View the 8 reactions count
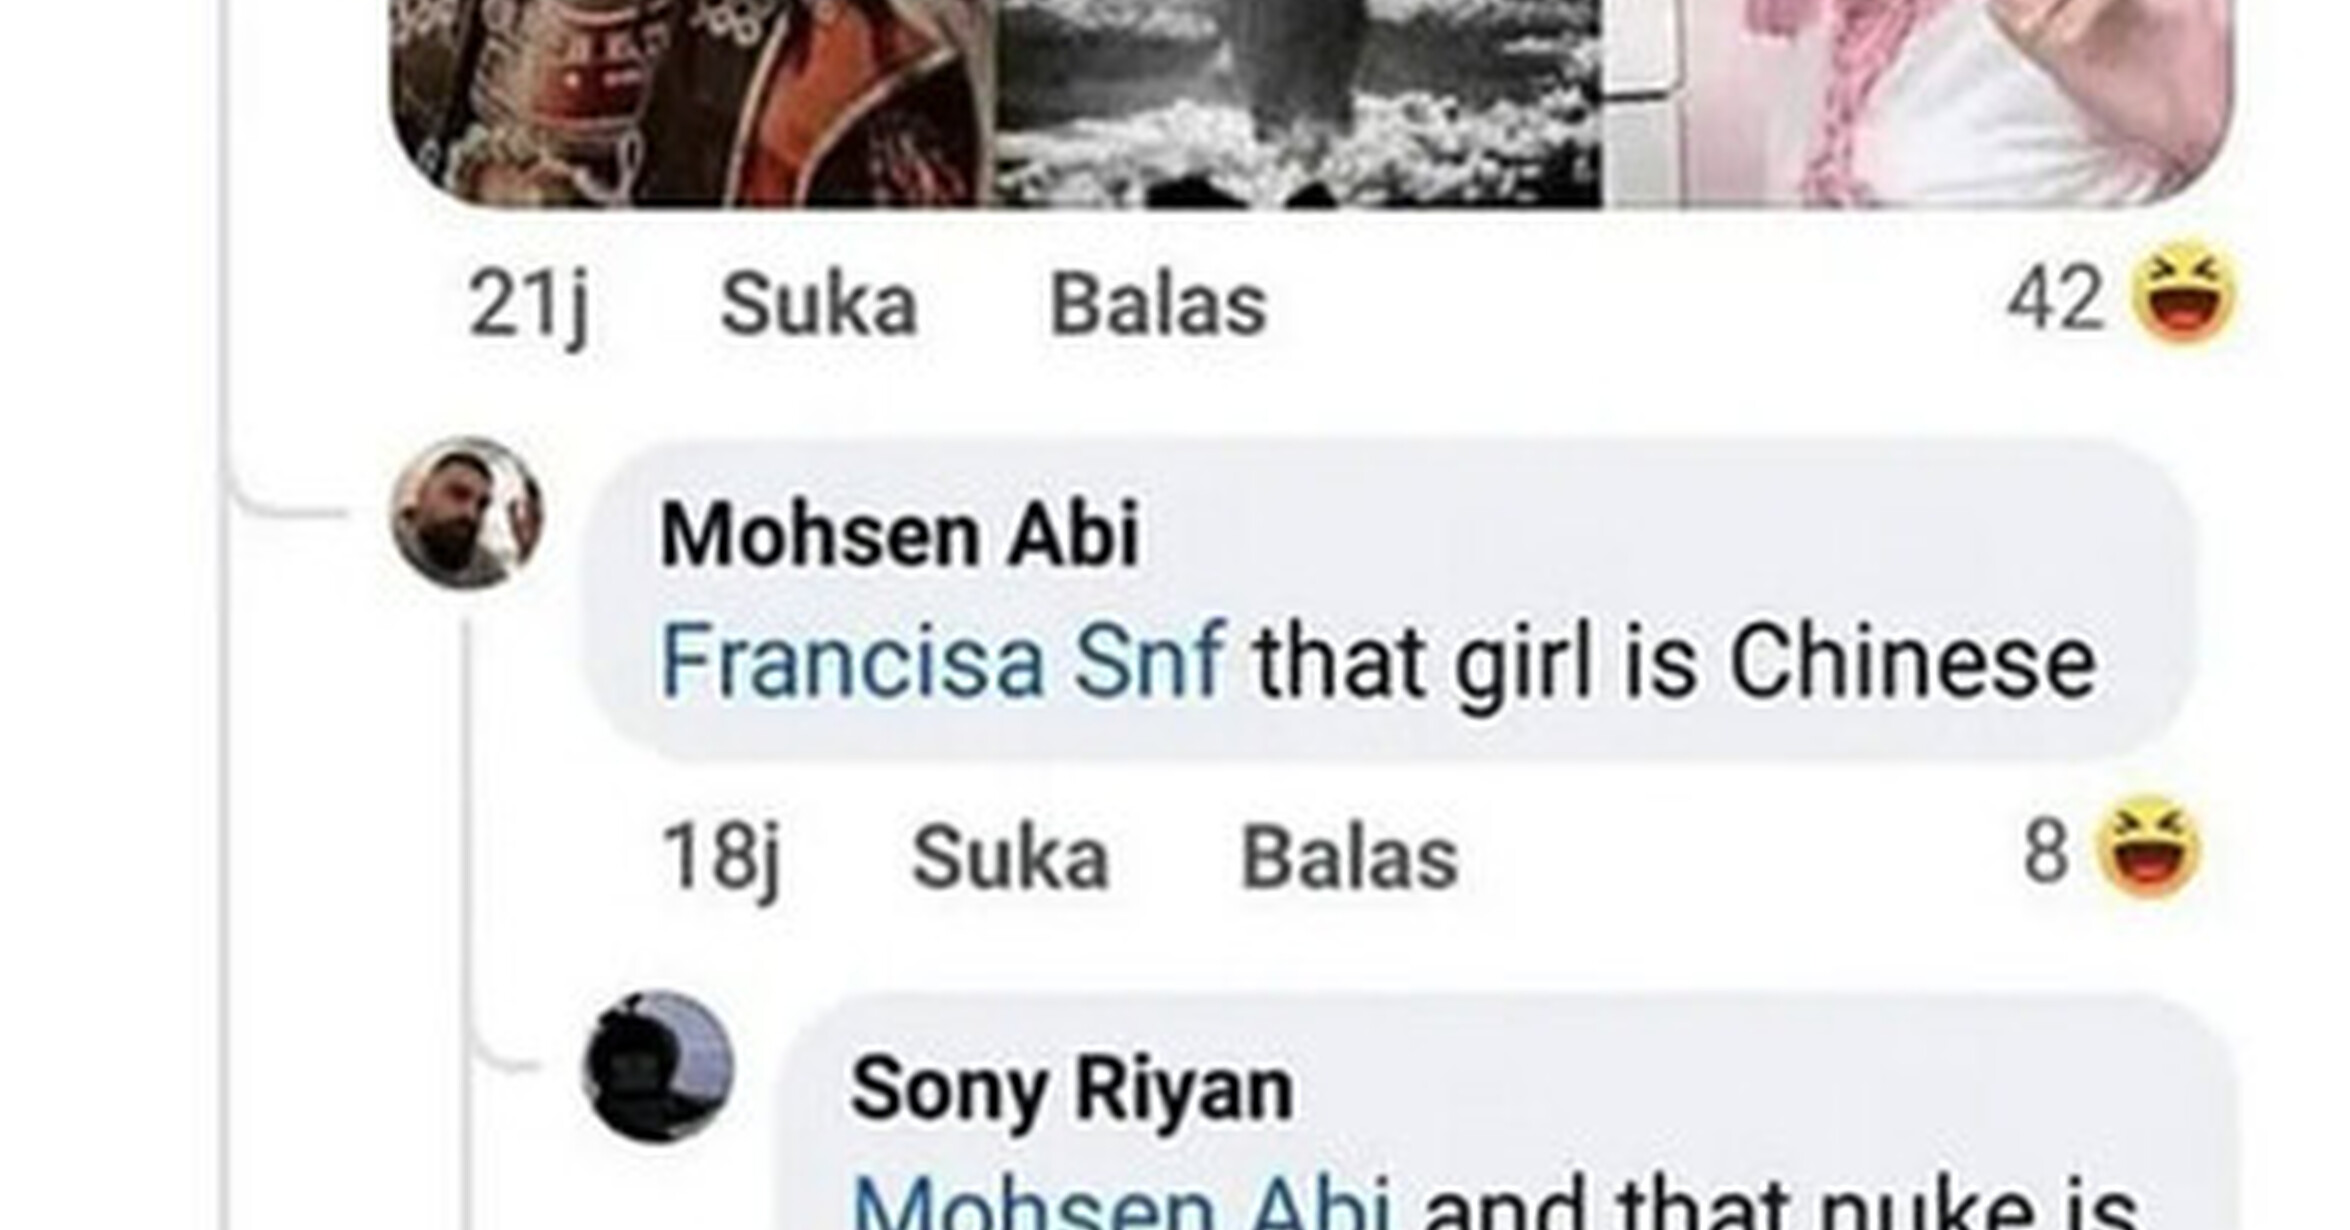This screenshot has width=2350, height=1230. point(2046,852)
